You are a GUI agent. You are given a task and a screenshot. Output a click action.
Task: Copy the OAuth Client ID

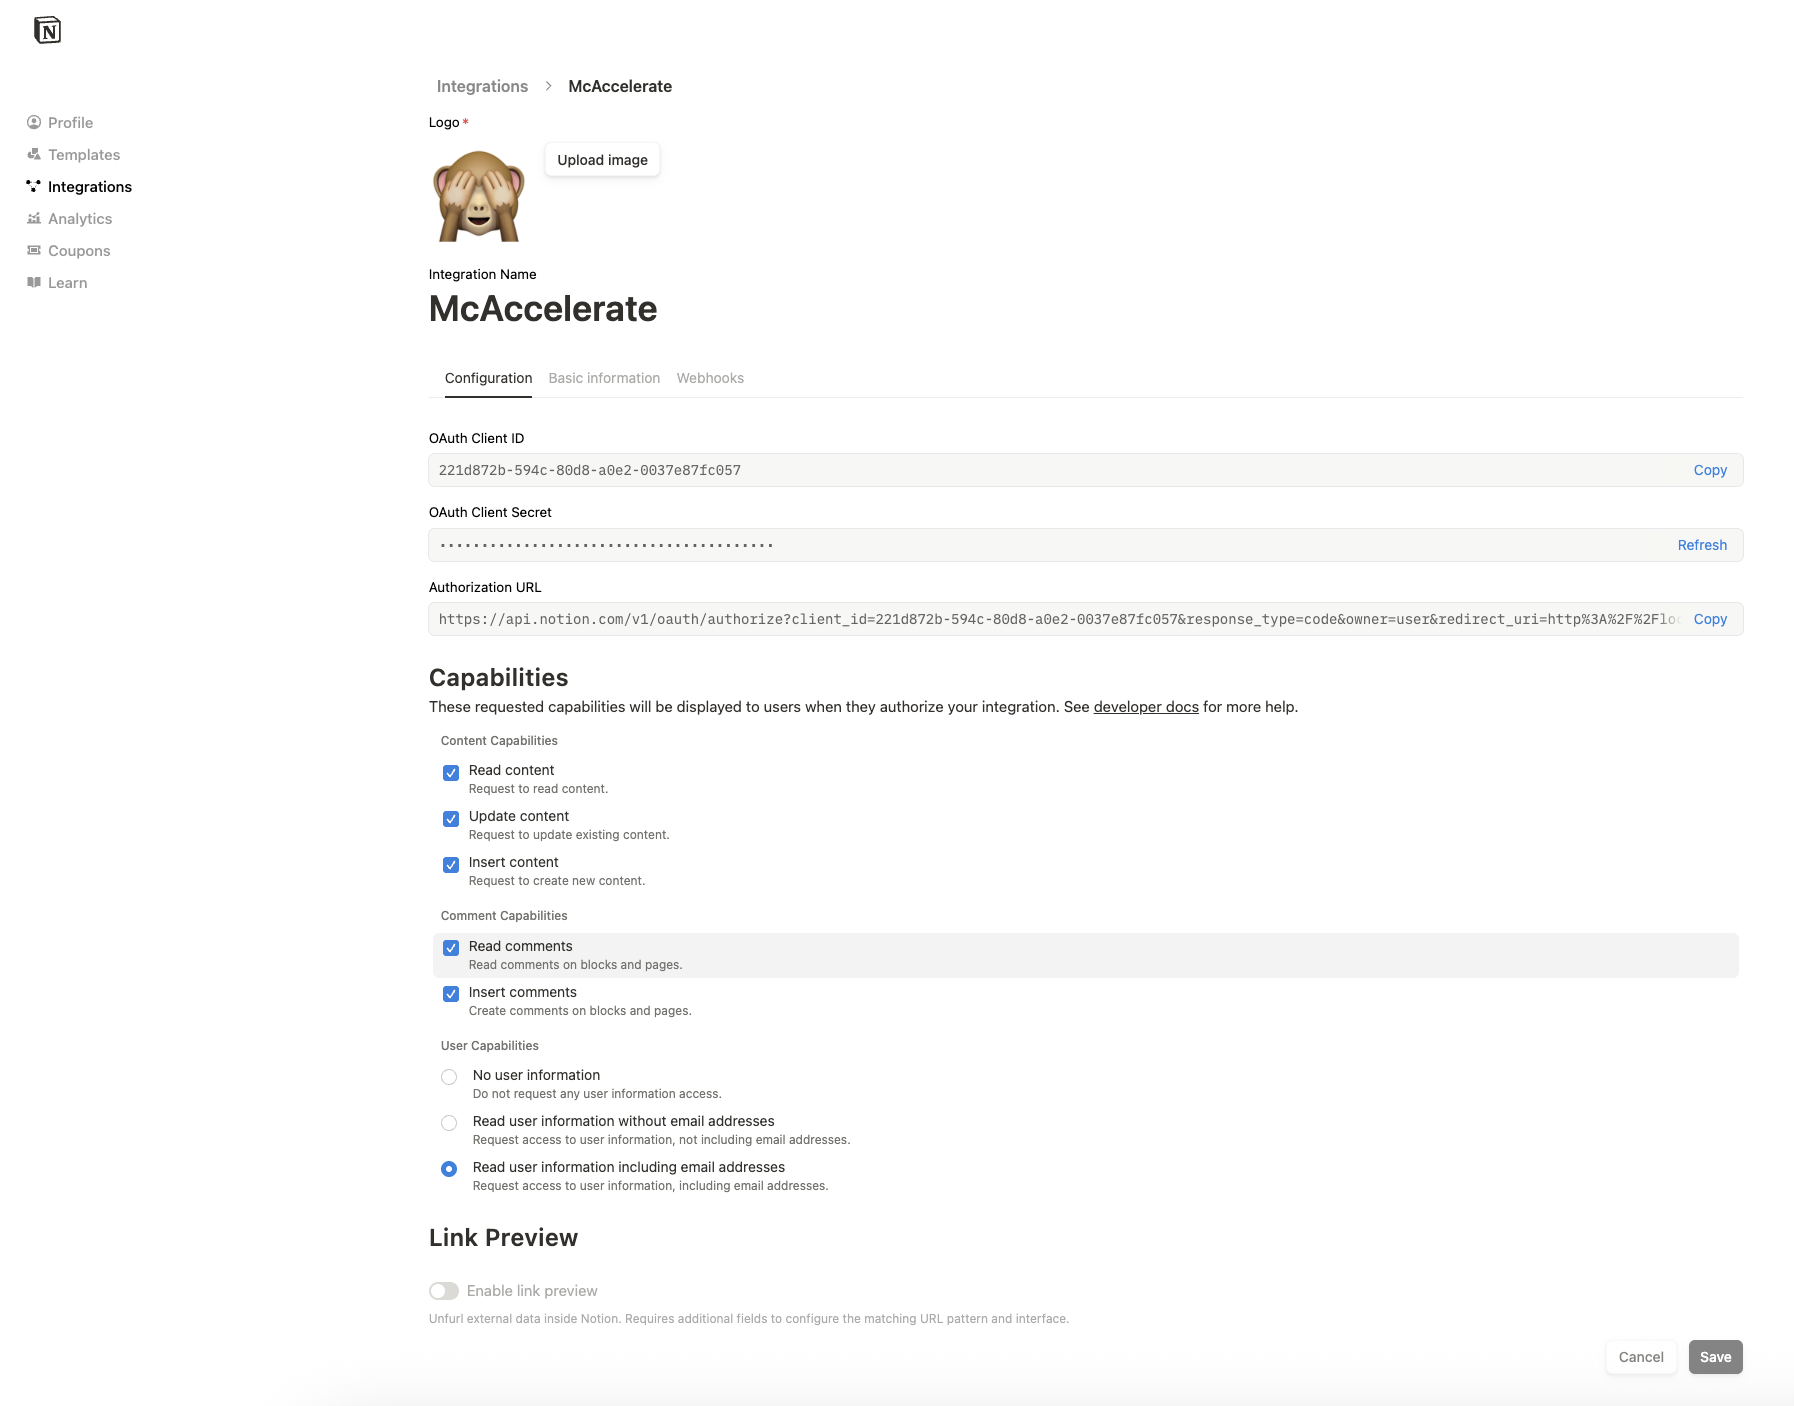pyautogui.click(x=1710, y=470)
